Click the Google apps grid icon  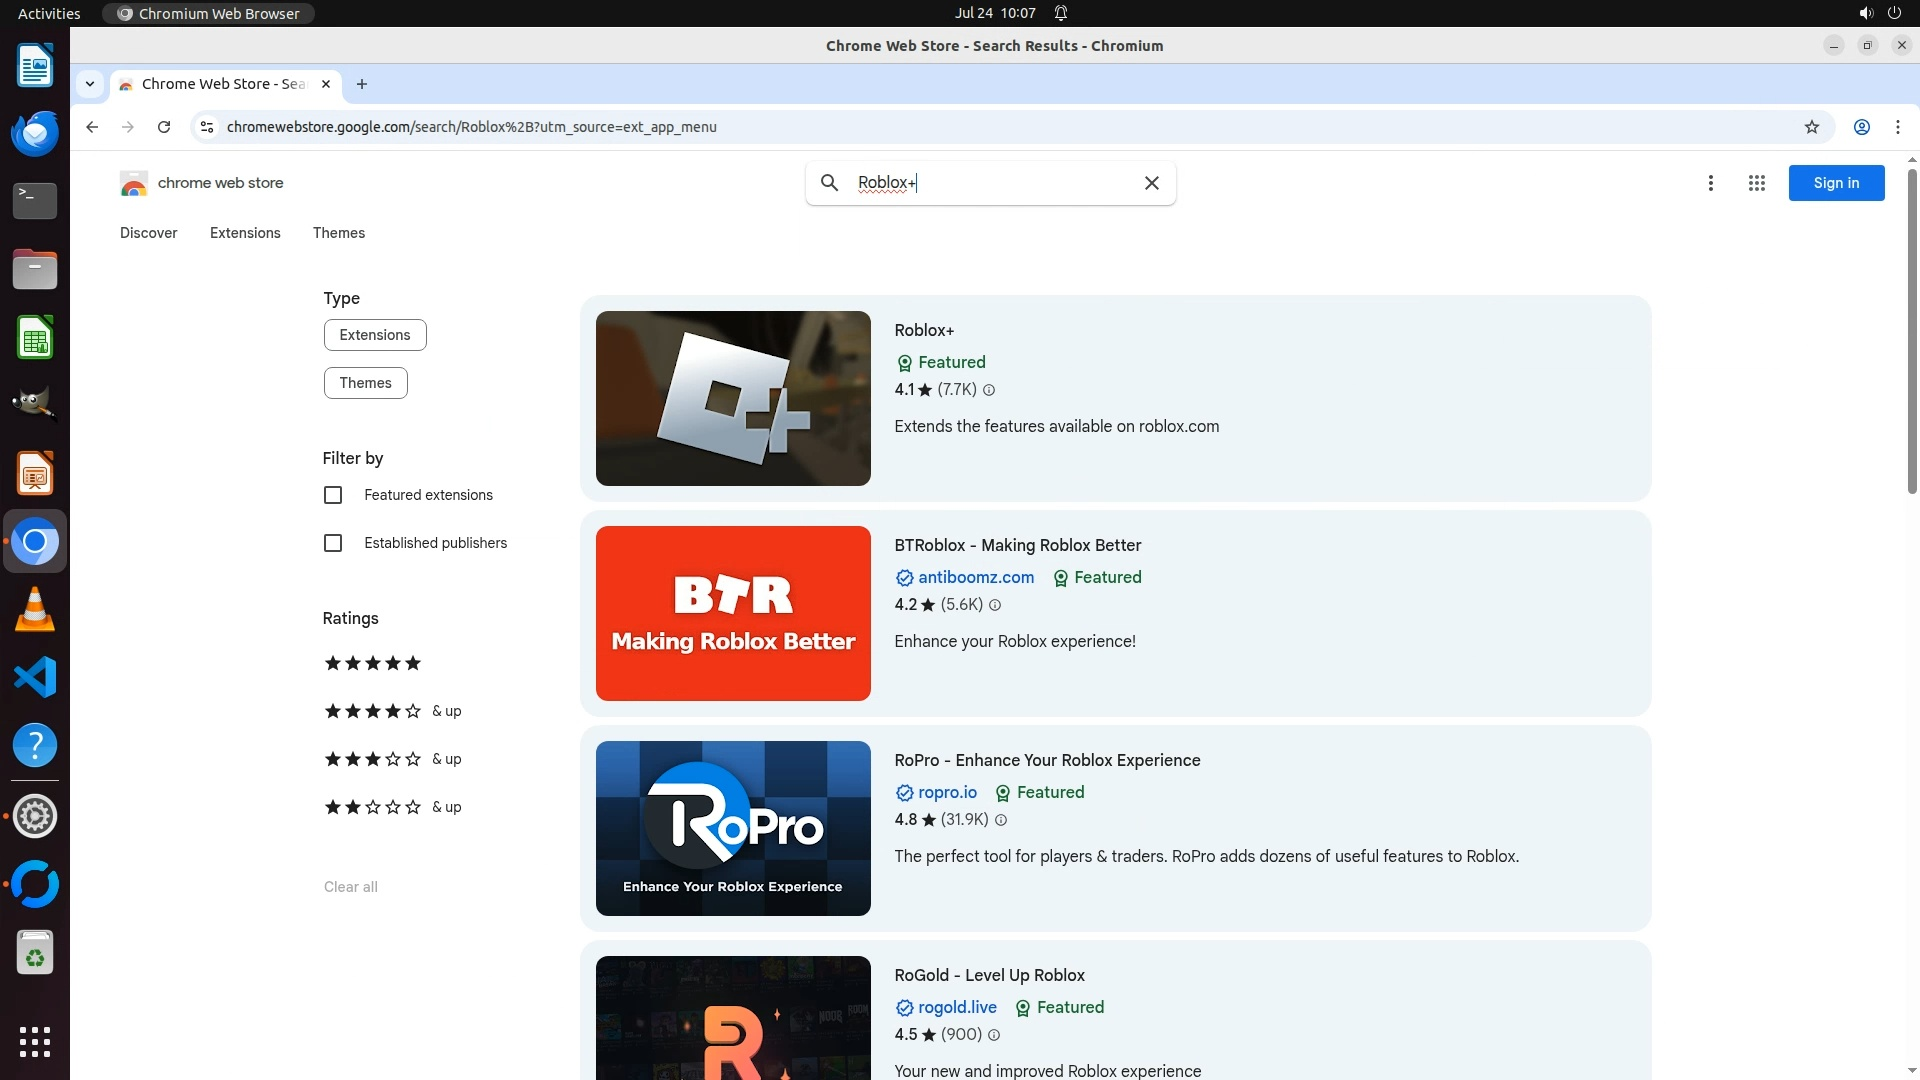point(1756,183)
